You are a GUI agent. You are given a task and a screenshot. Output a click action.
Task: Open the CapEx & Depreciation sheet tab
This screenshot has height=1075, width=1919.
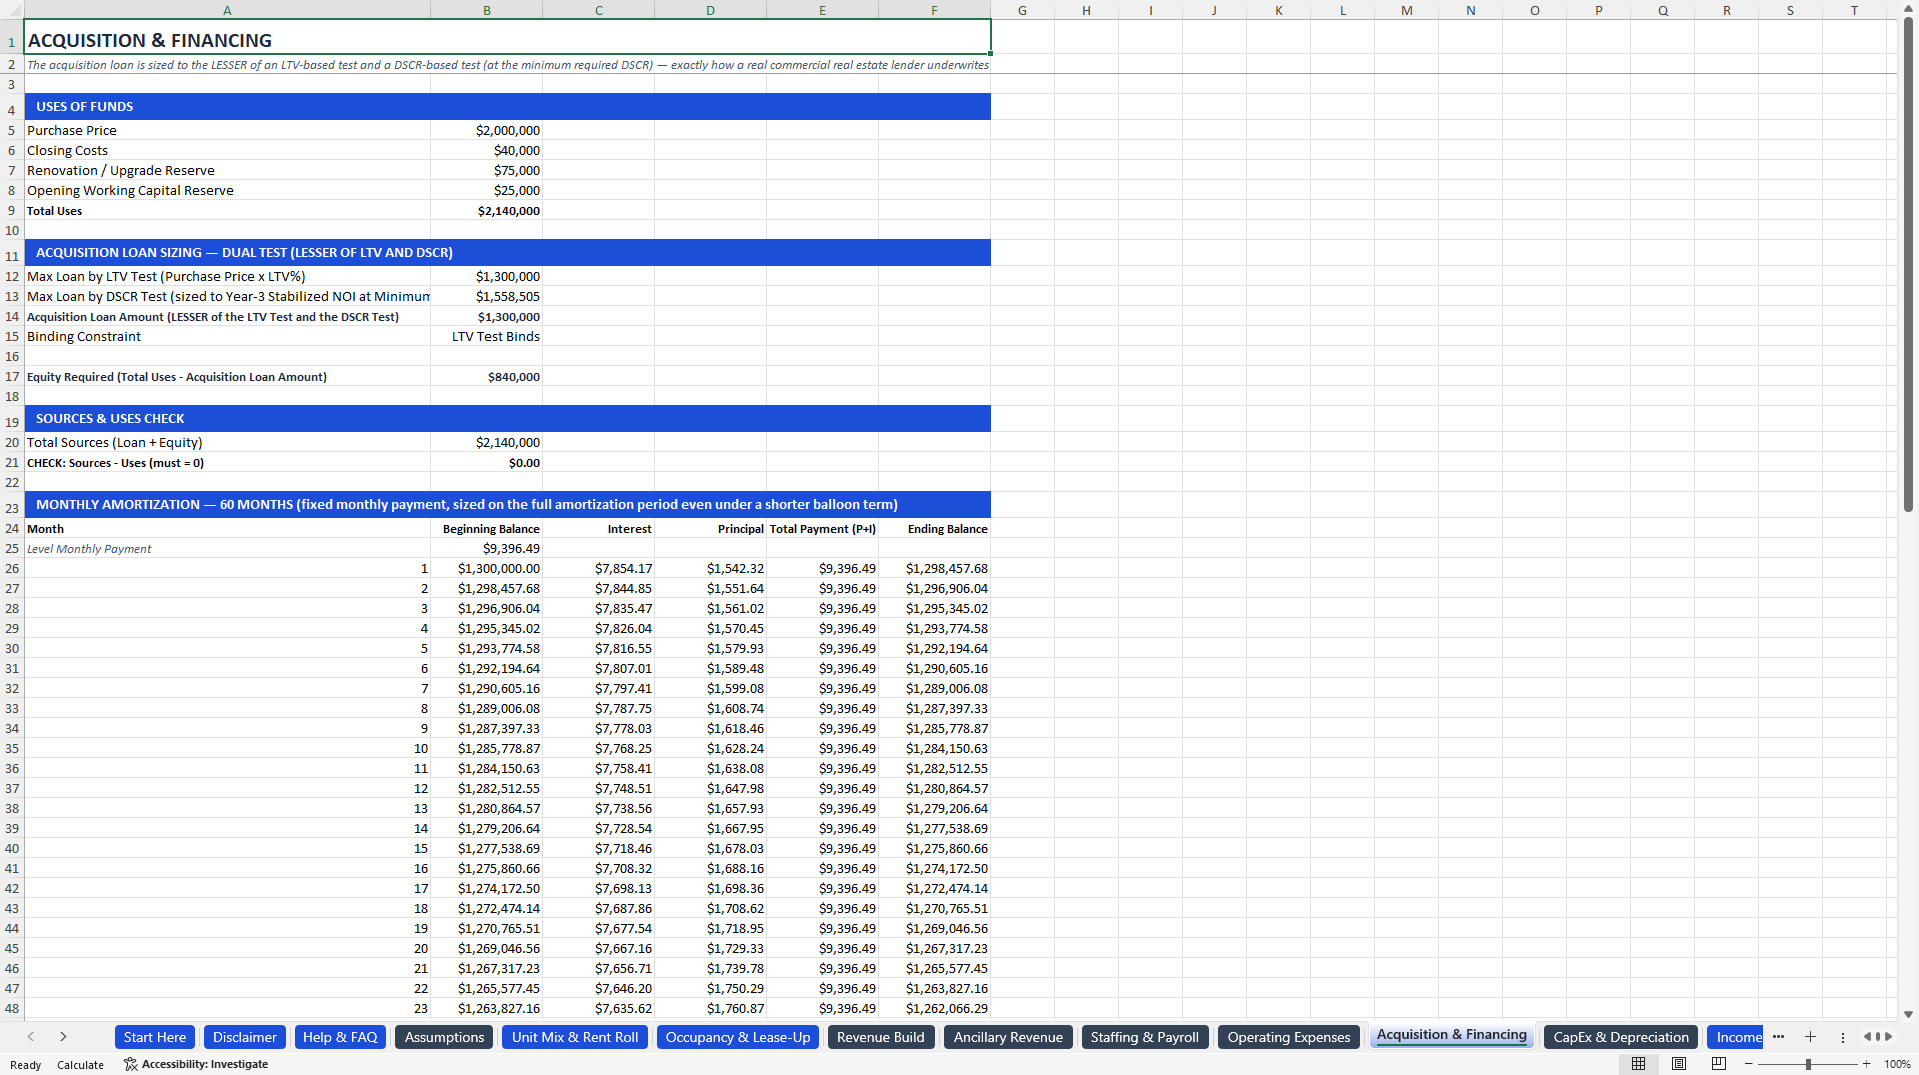tap(1621, 1037)
